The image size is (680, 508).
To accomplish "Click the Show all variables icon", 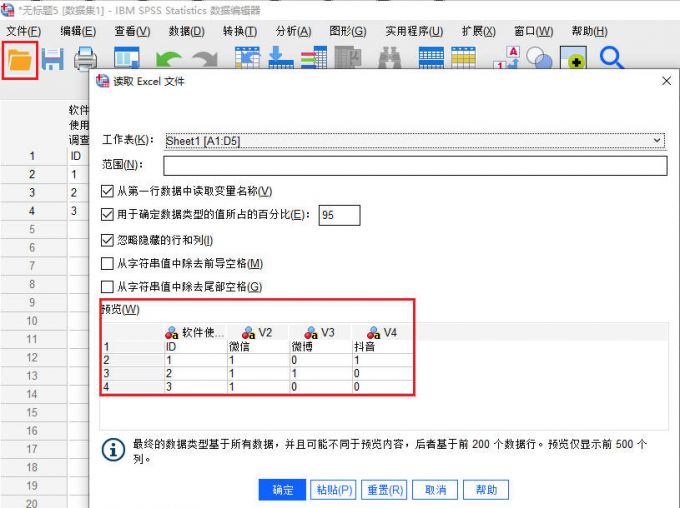I will click(x=573, y=58).
